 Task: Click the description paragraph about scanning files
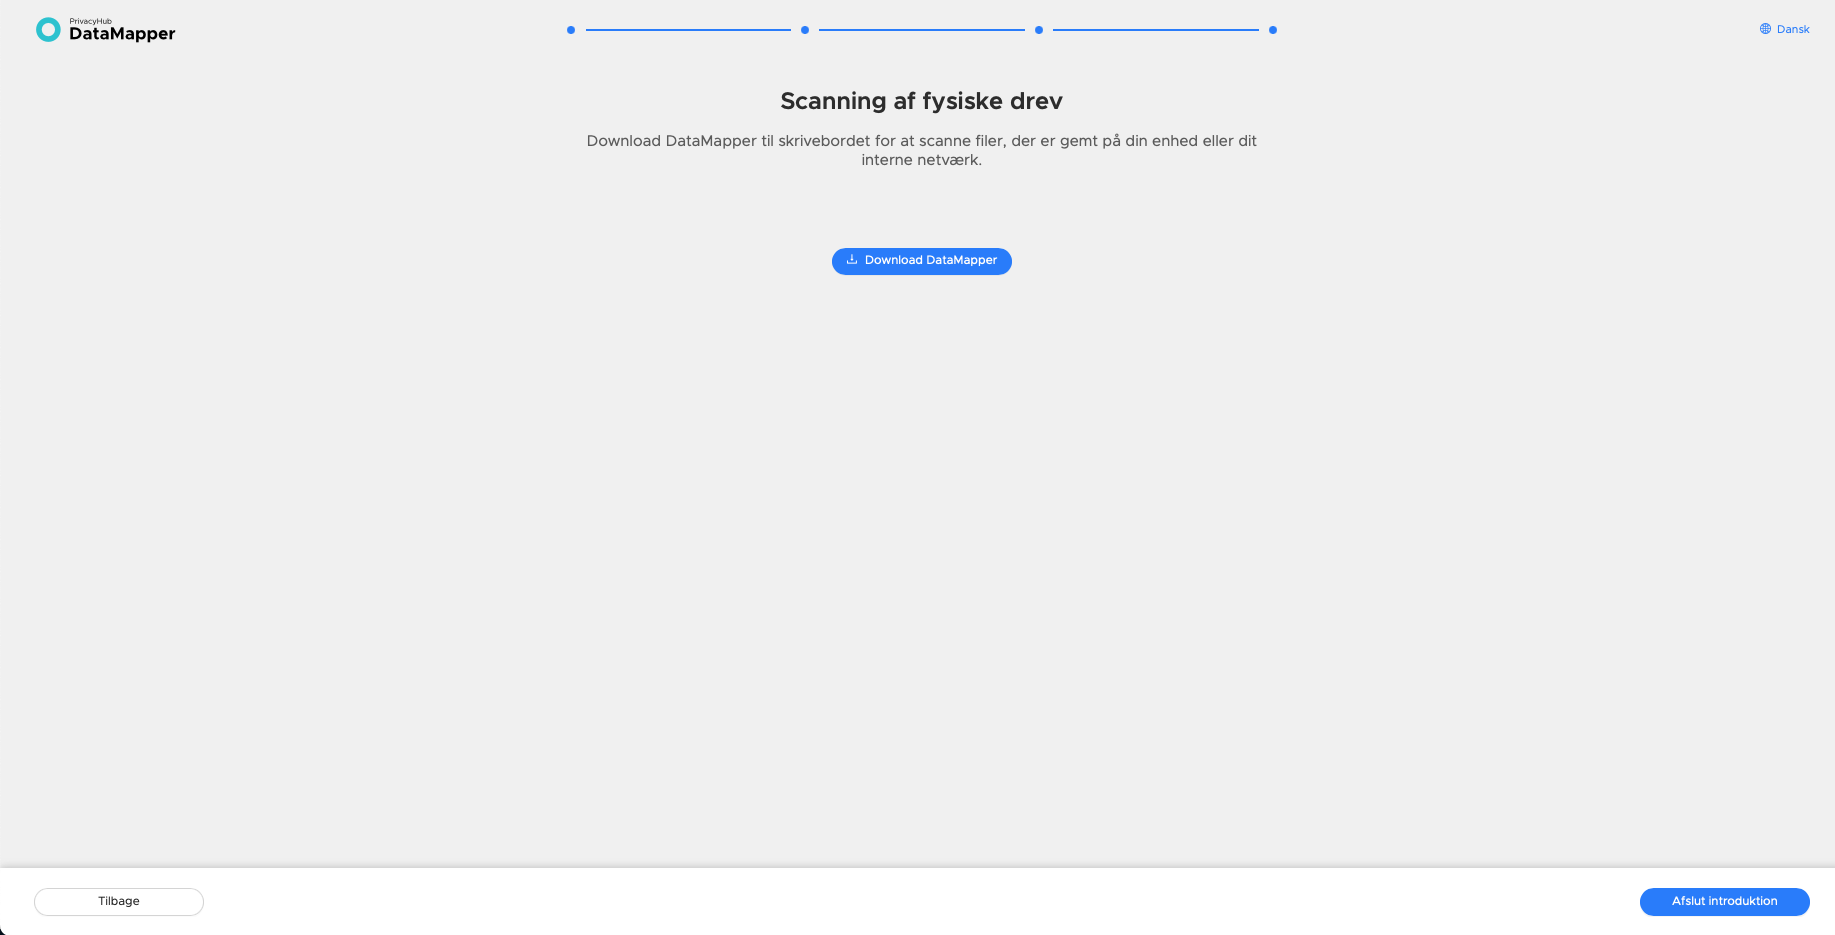click(921, 150)
